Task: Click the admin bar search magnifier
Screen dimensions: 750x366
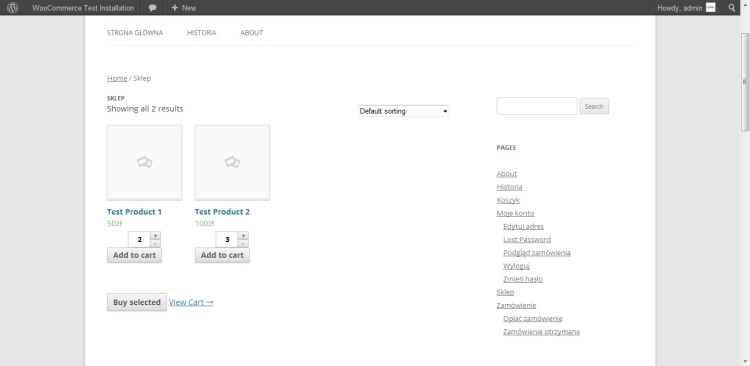Action: pyautogui.click(x=731, y=8)
